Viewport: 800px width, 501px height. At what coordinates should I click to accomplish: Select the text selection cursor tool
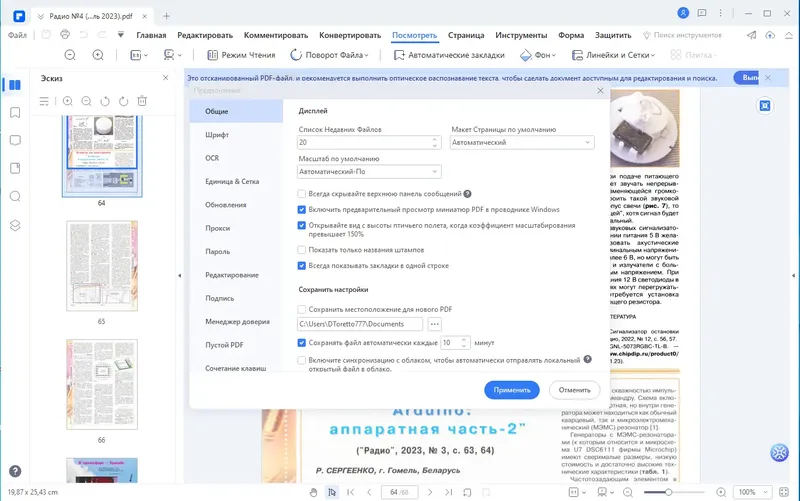(x=332, y=492)
